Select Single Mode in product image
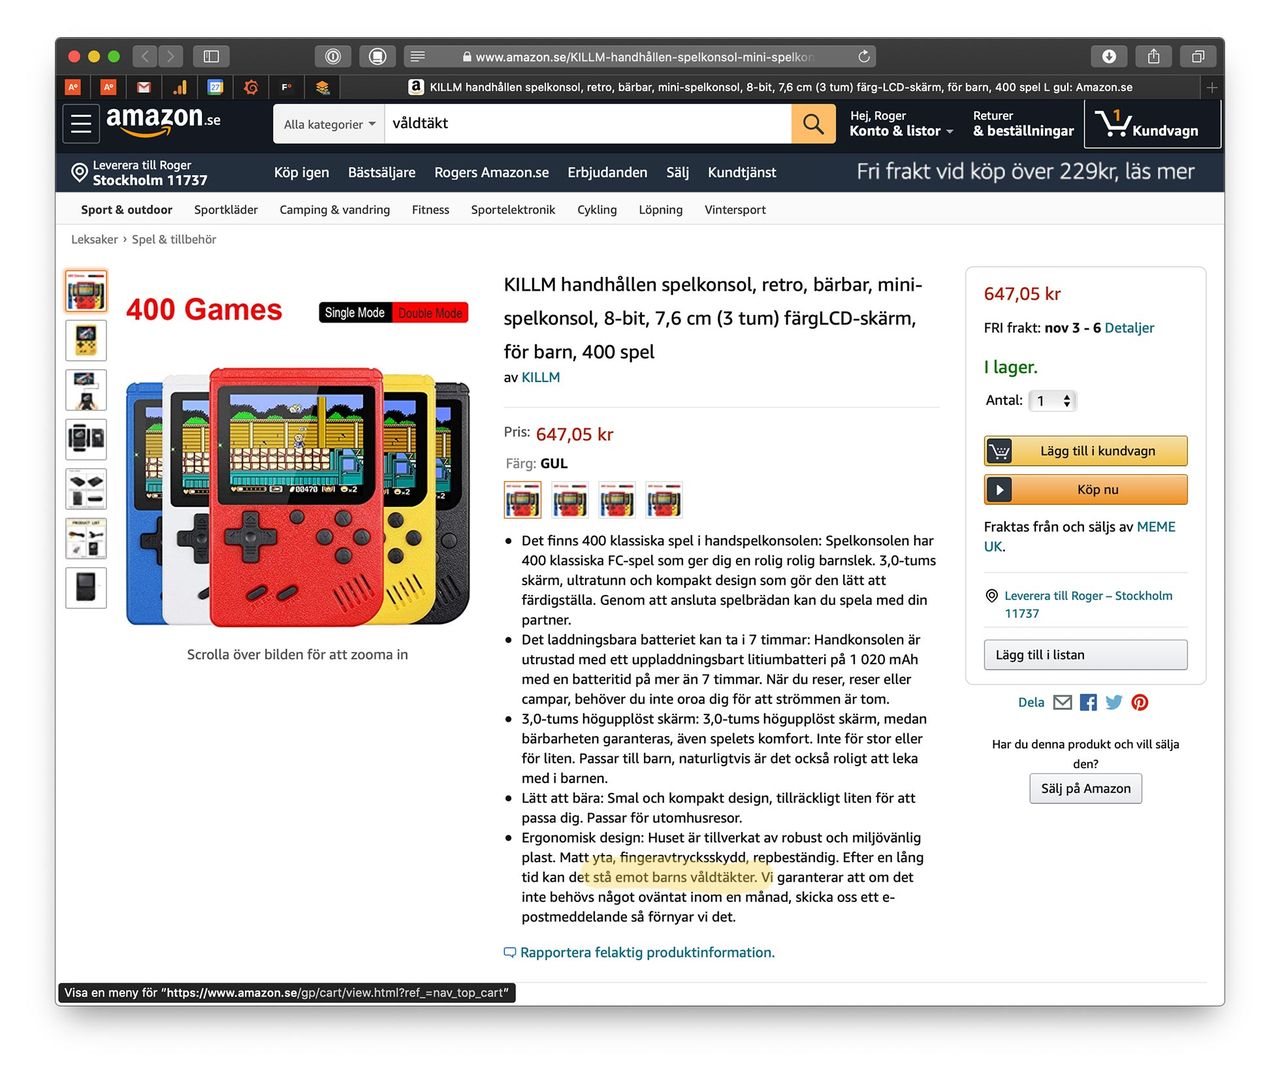The height and width of the screenshot is (1079, 1280). click(x=355, y=313)
